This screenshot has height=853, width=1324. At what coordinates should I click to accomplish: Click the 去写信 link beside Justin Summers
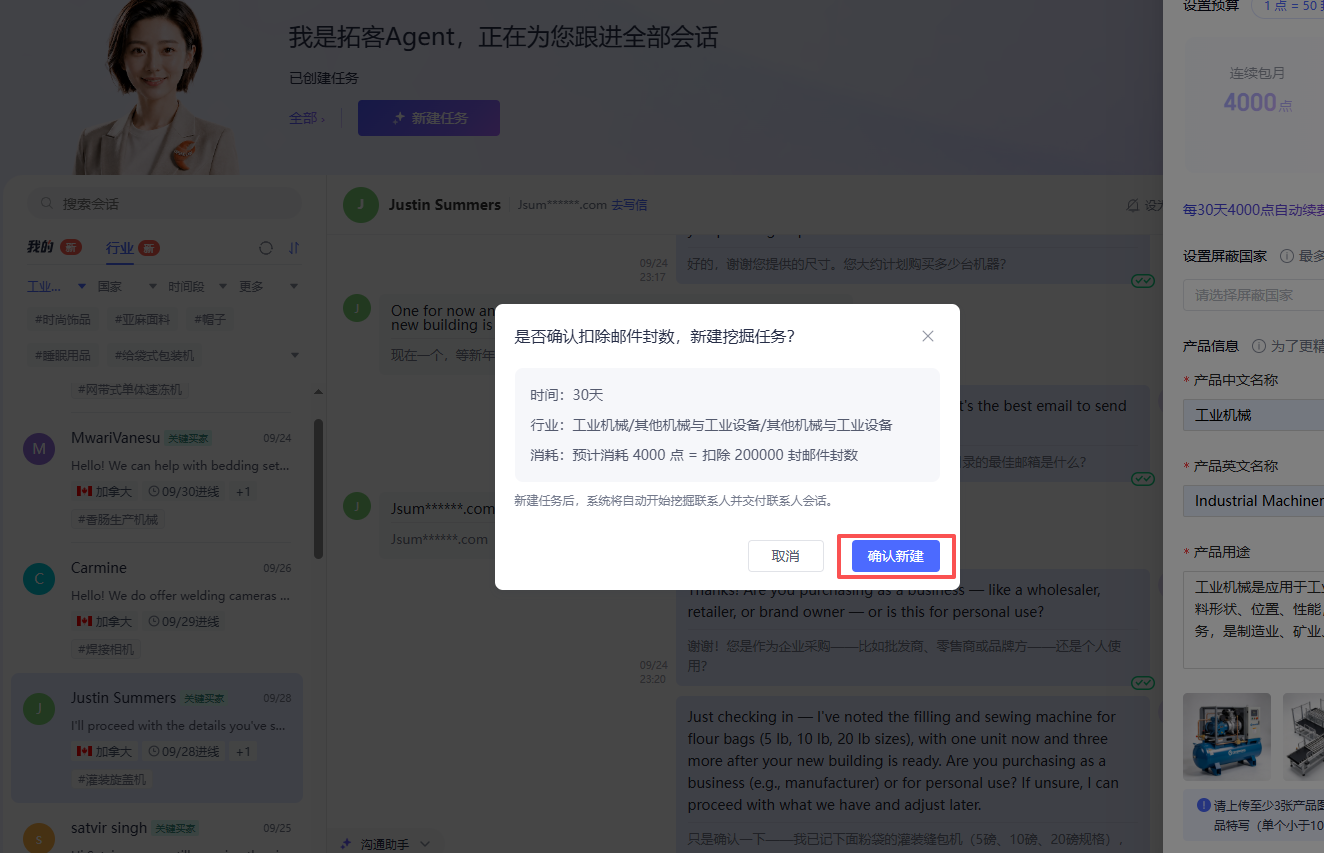click(x=629, y=205)
